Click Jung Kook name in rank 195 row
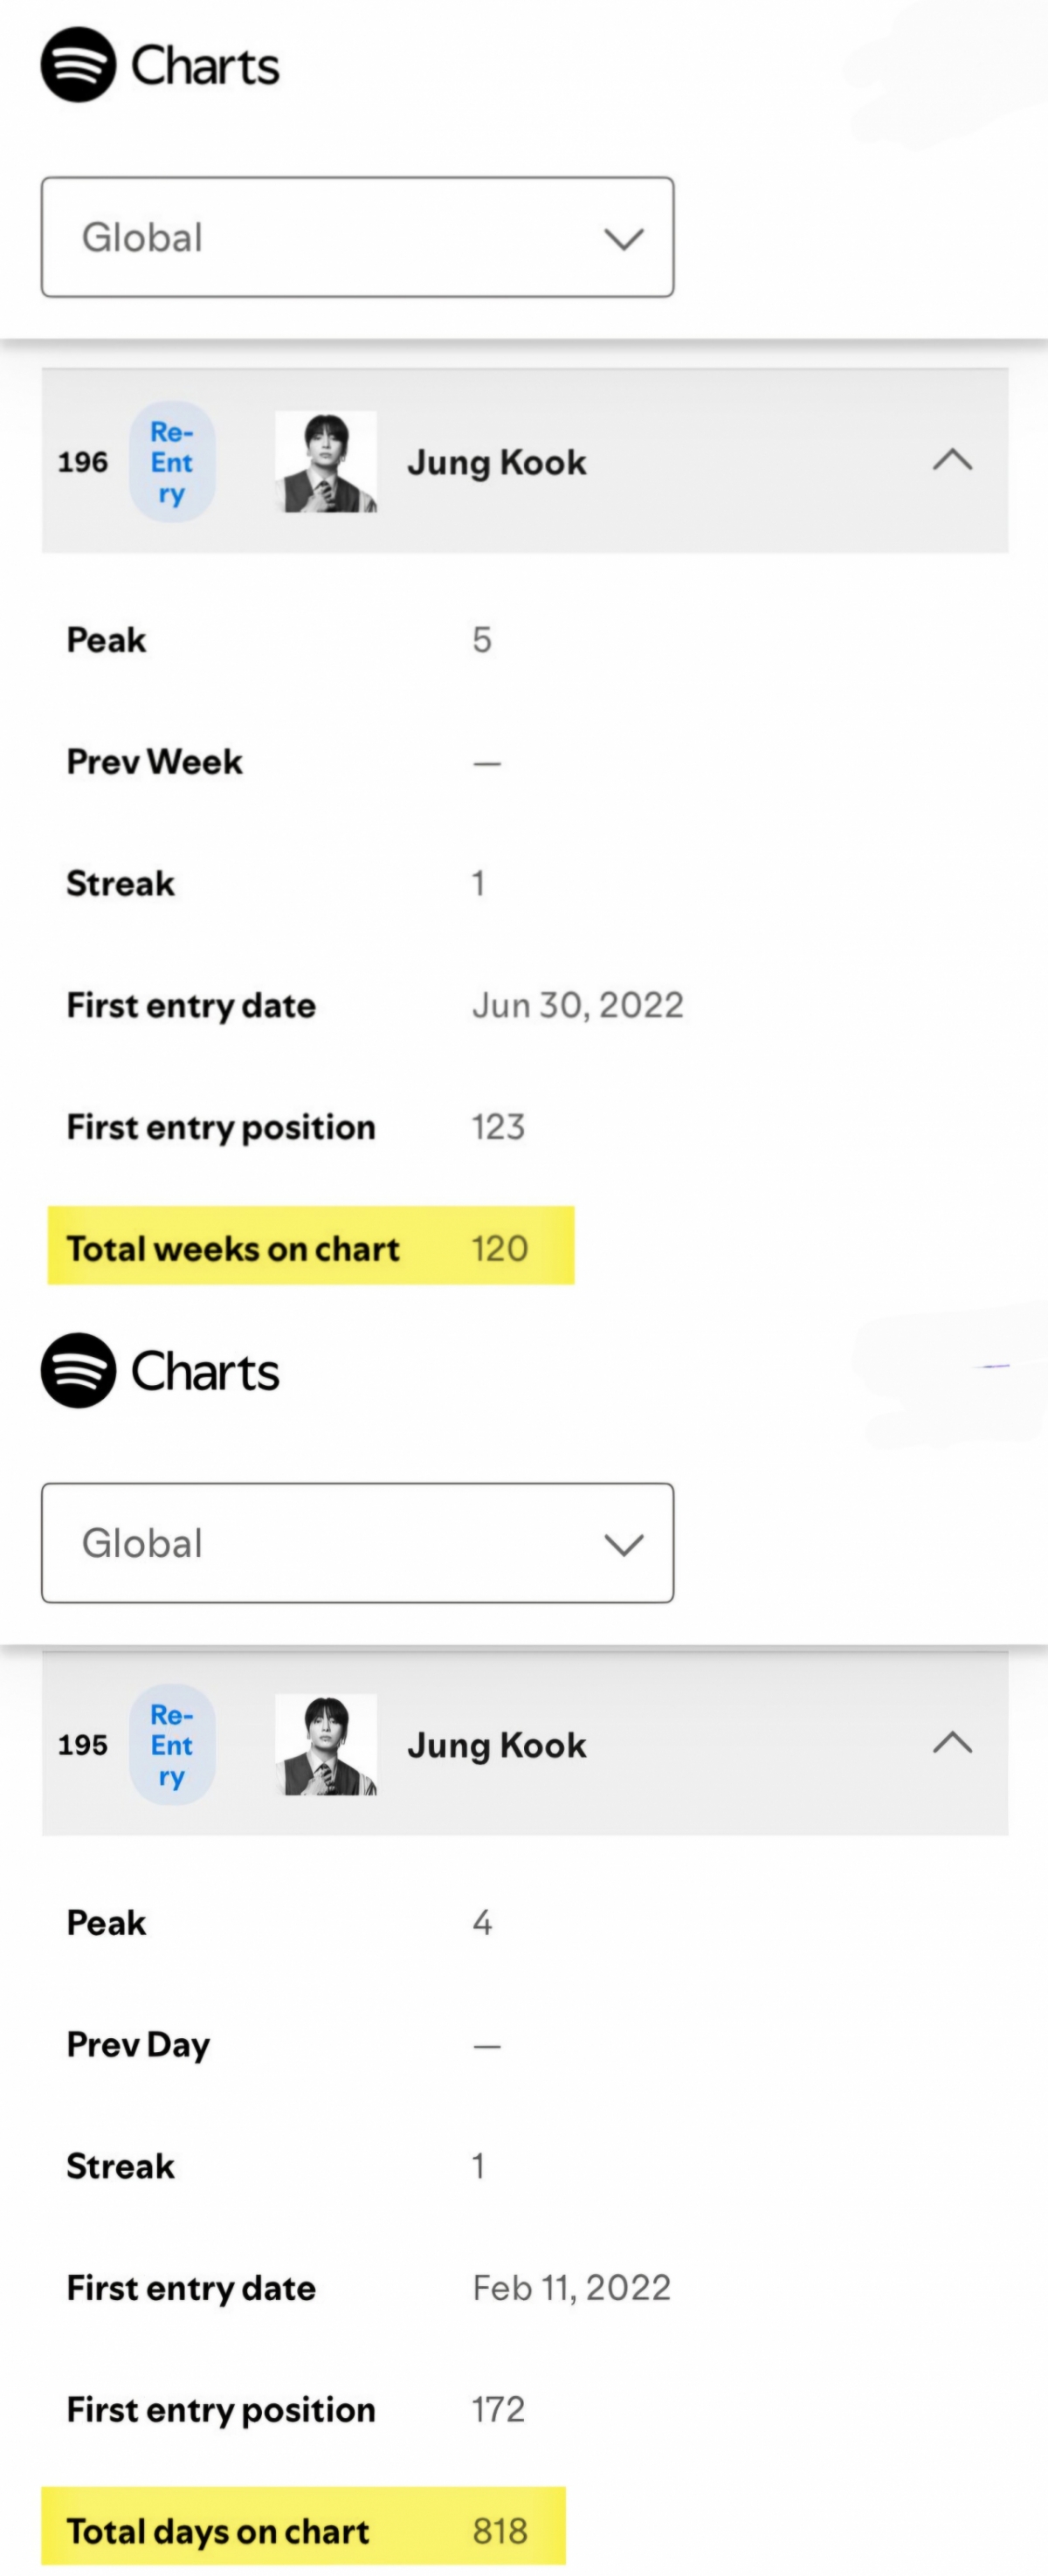The height and width of the screenshot is (2576, 1048). pyautogui.click(x=496, y=1745)
